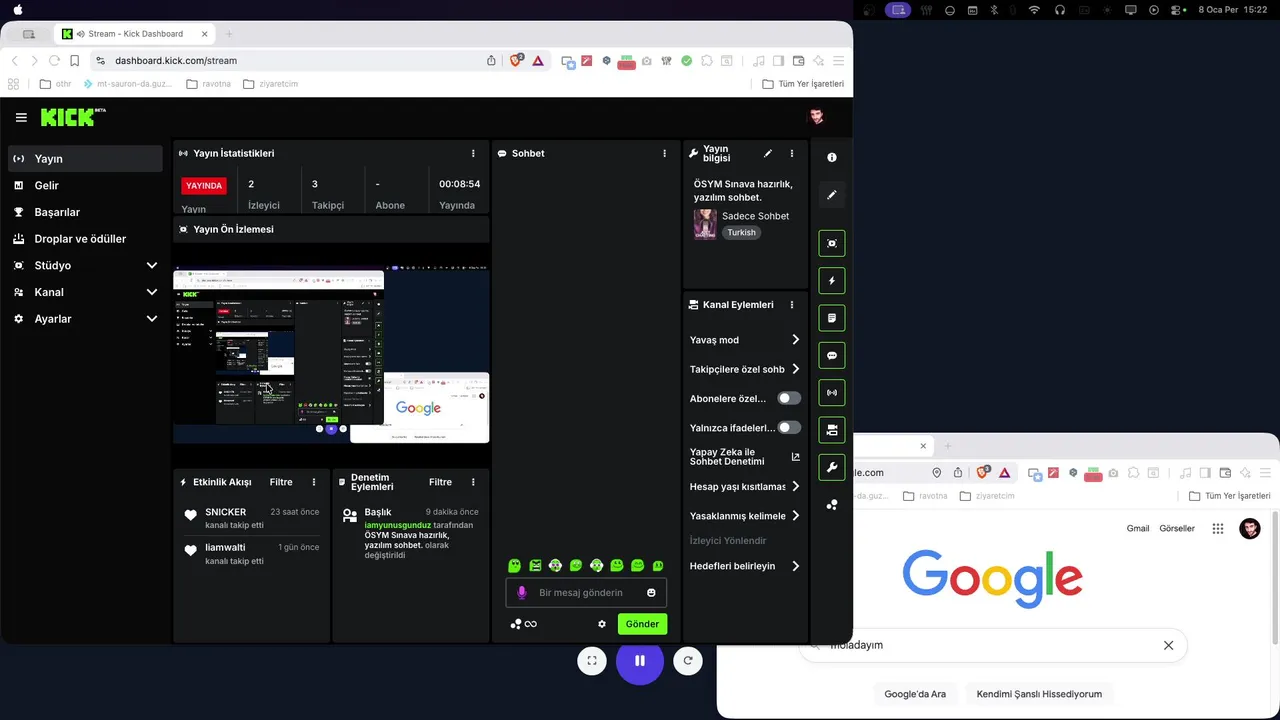
Task: Toggle the stream preview widget icon
Action: 832,243
